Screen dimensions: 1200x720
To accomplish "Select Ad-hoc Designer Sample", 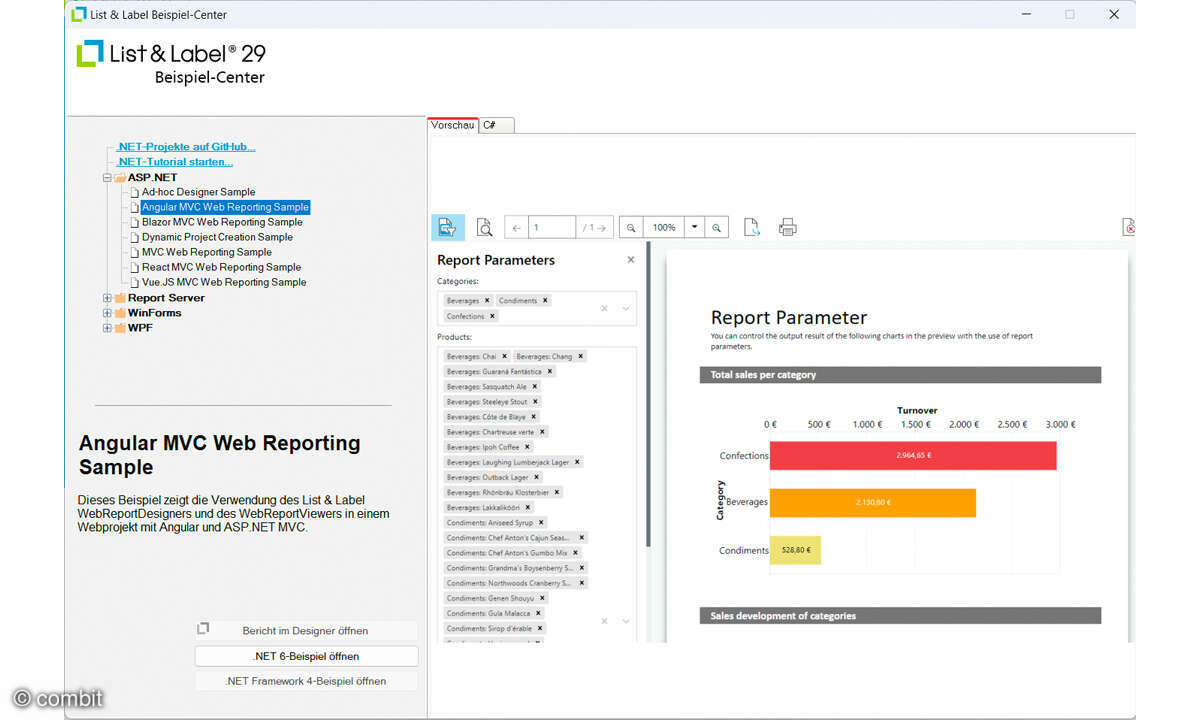I will point(198,192).
